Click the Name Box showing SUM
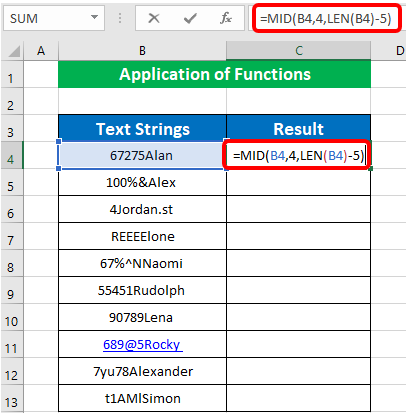This screenshot has width=406, height=413. (54, 18)
